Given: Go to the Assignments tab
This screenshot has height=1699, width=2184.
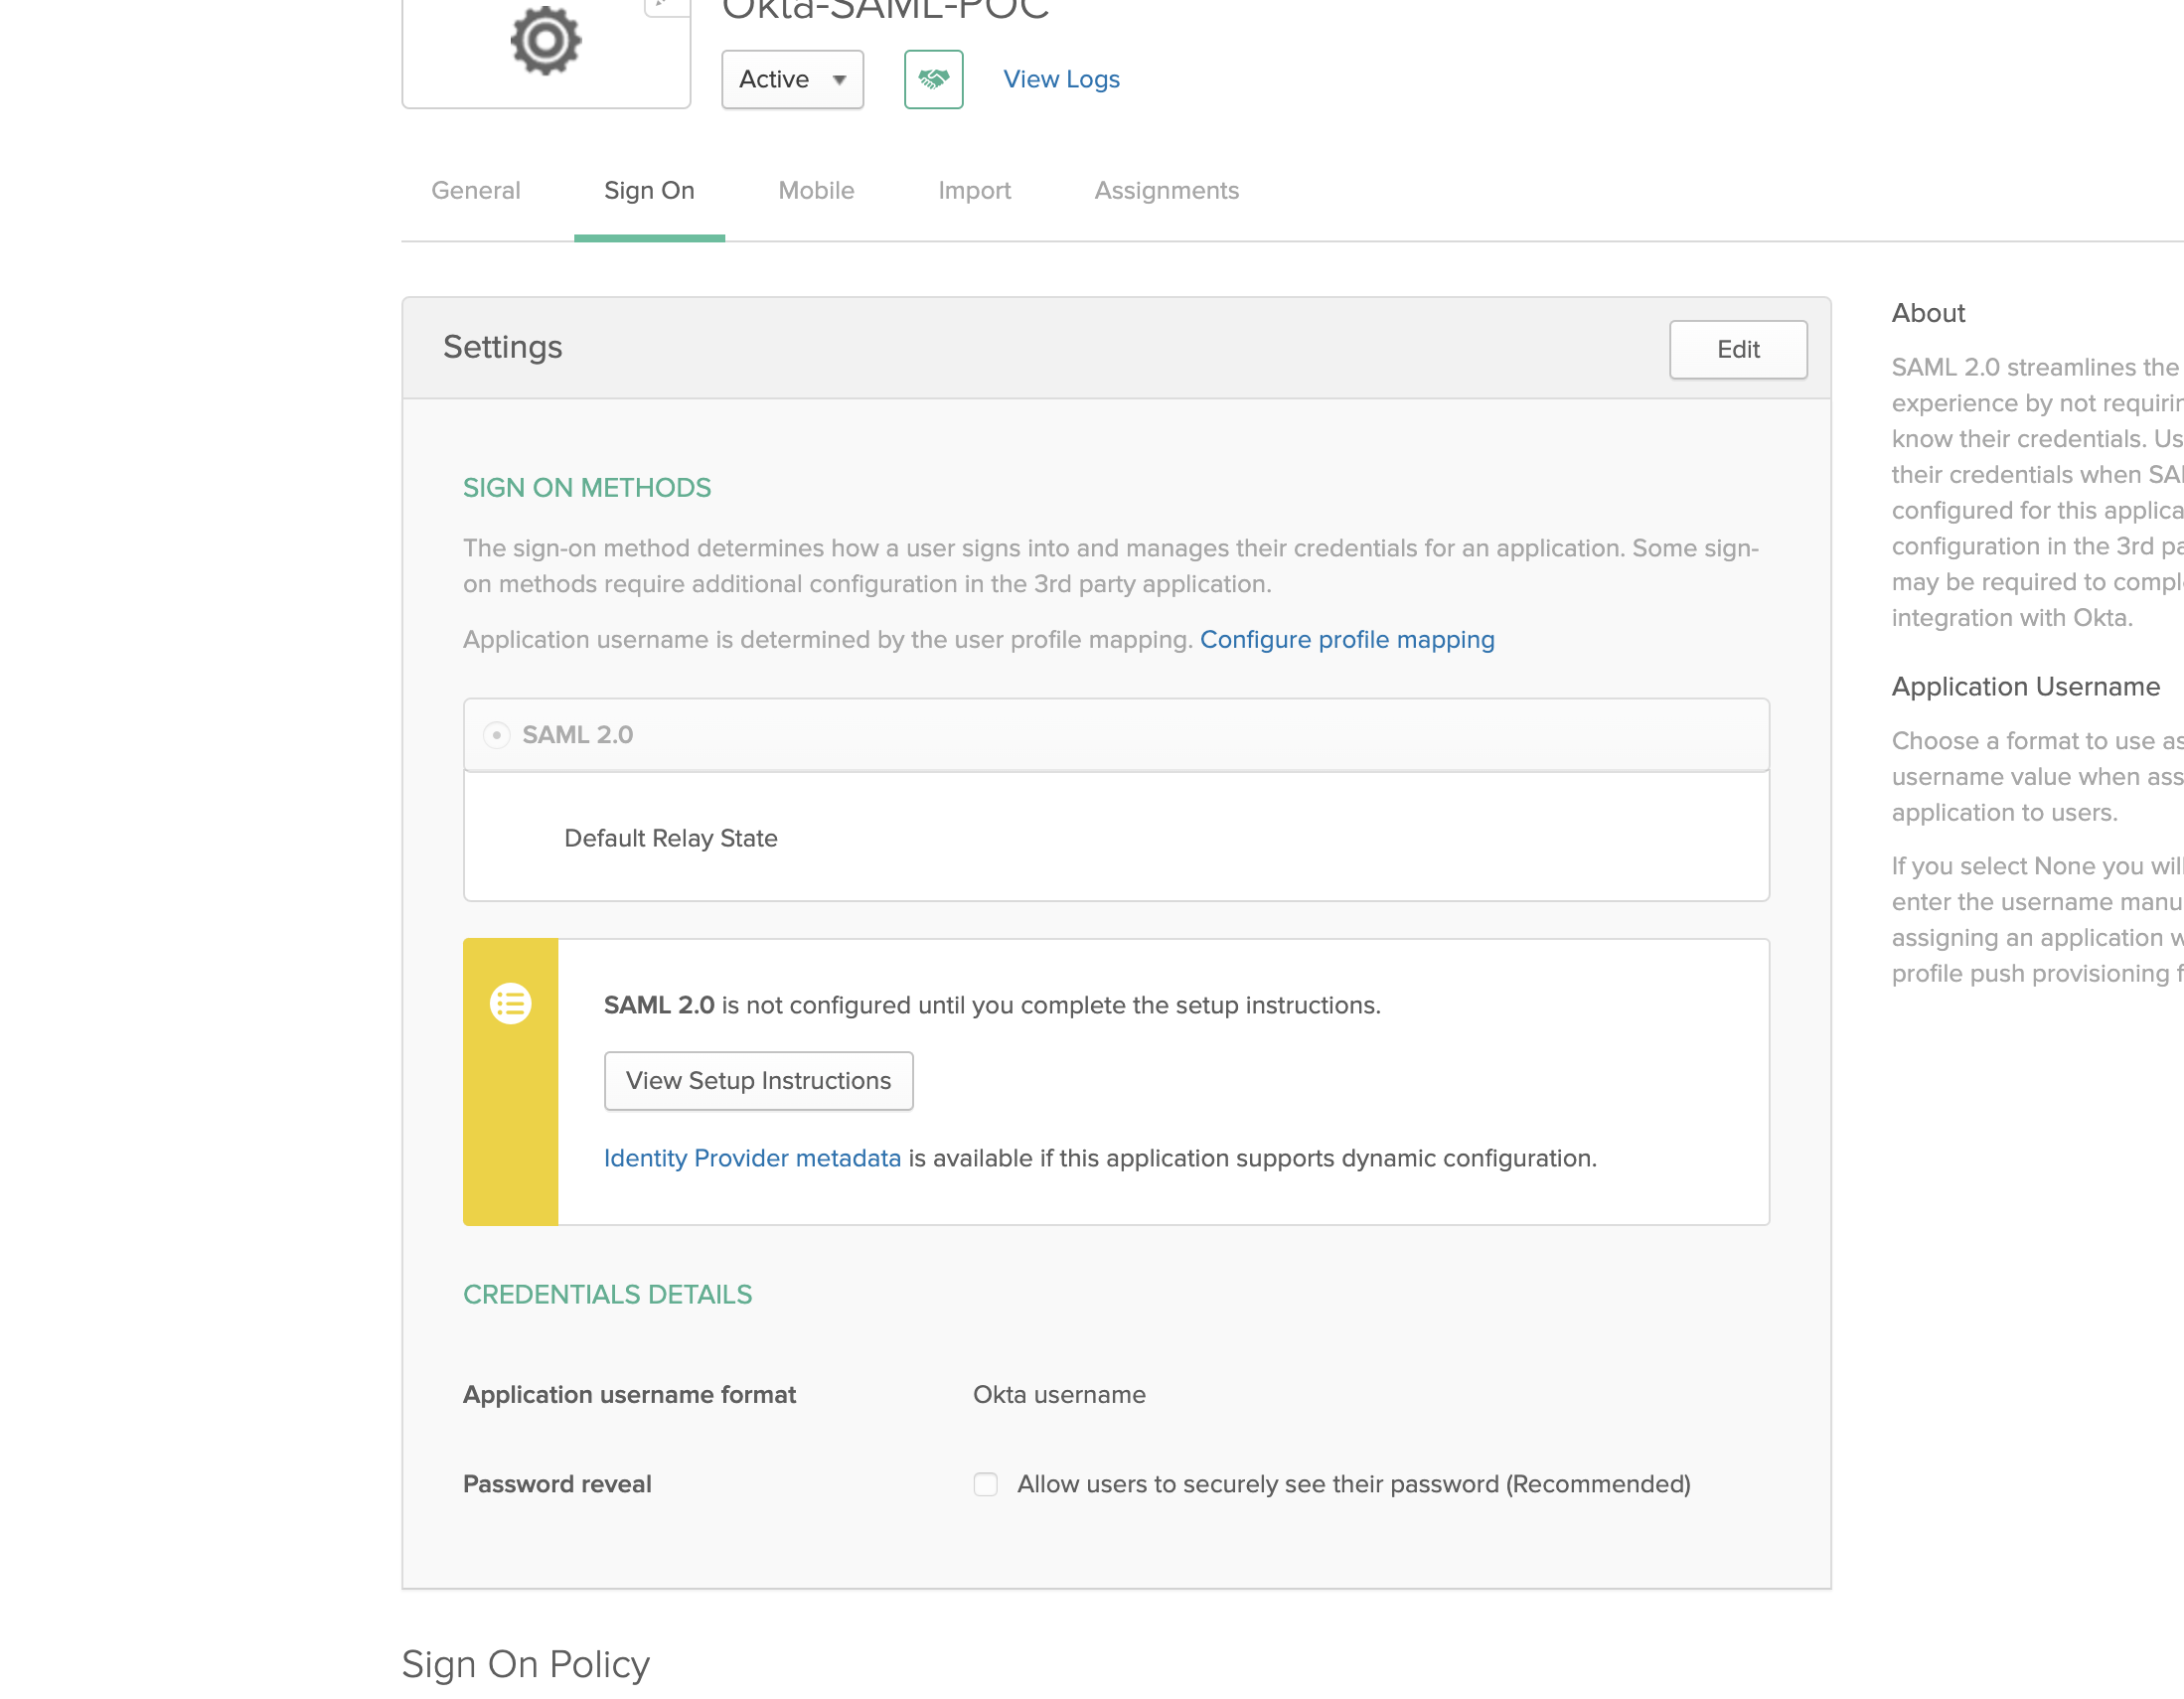Looking at the screenshot, I should (1166, 190).
